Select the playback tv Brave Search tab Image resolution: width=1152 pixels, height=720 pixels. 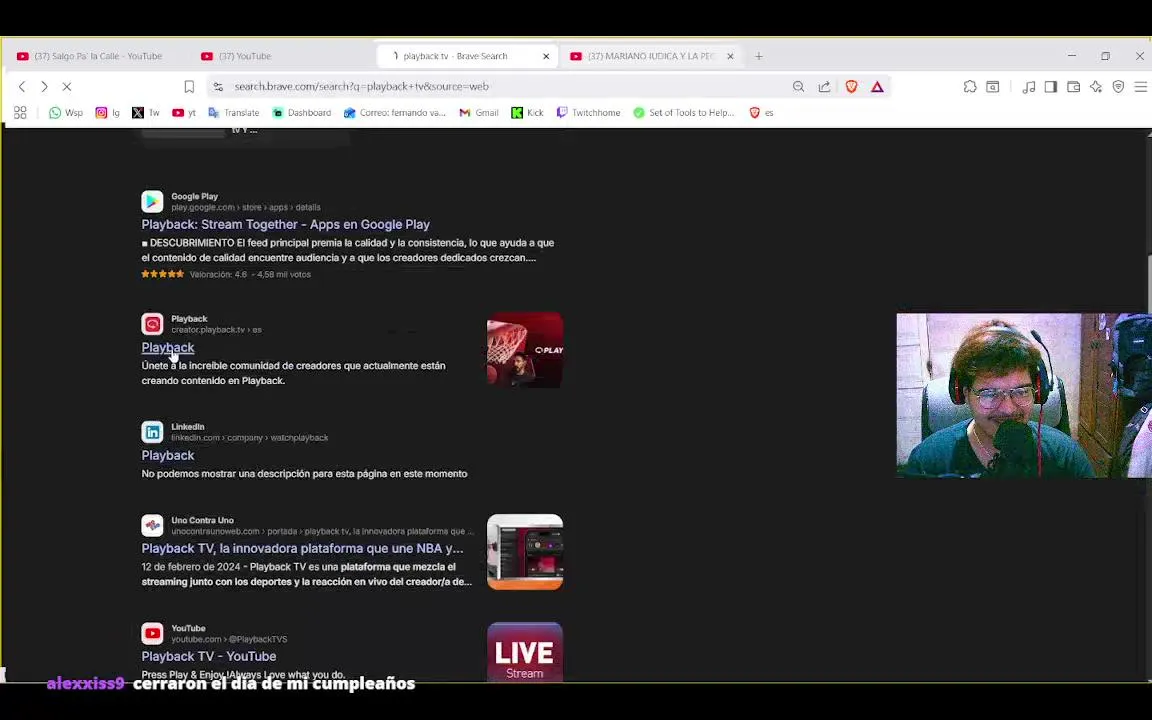[x=456, y=56]
